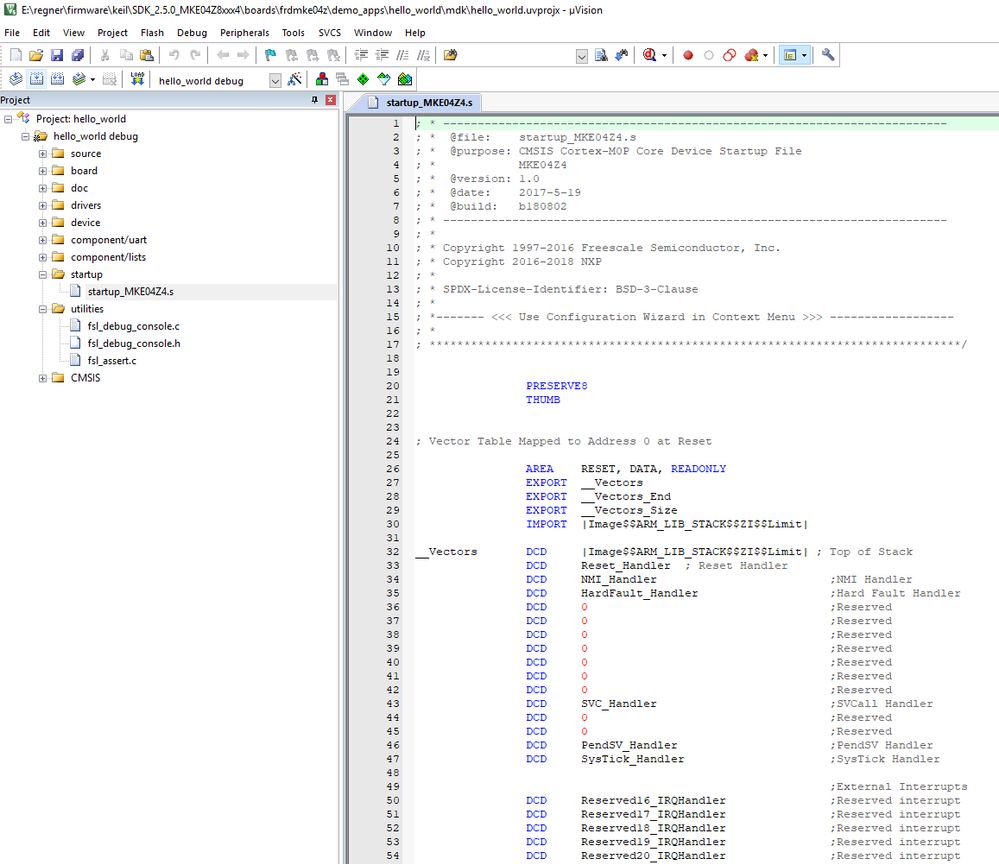
Task: Click the indent selected lines icon
Action: [361, 55]
